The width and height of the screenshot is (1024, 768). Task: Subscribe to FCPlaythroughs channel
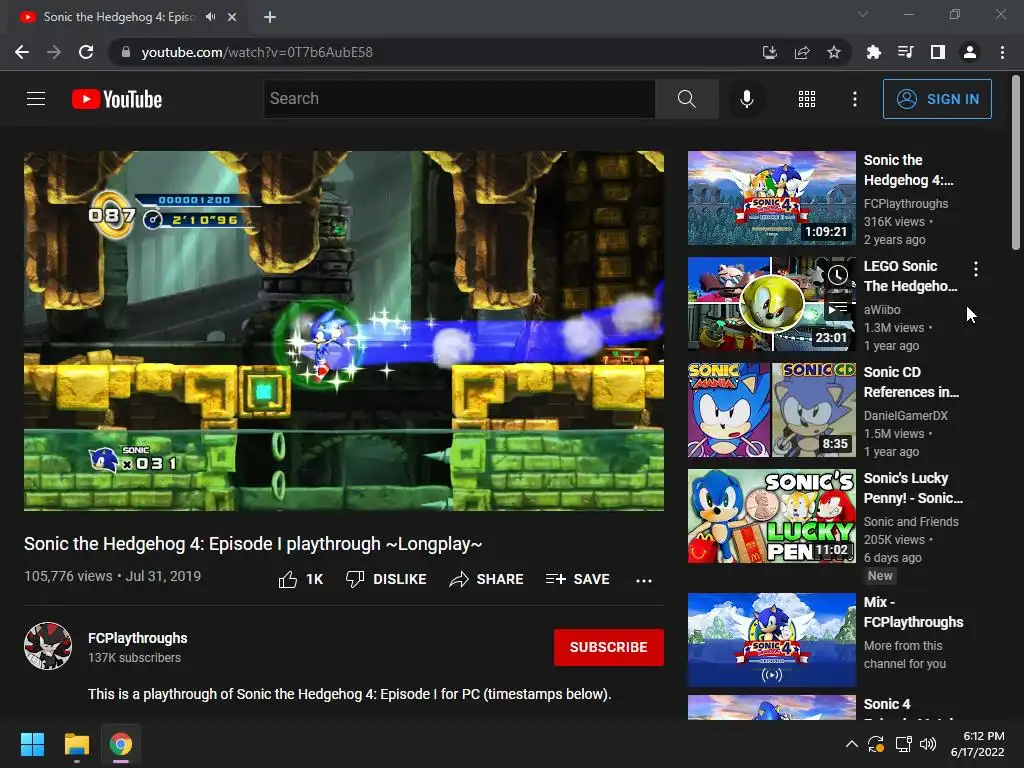tap(609, 647)
